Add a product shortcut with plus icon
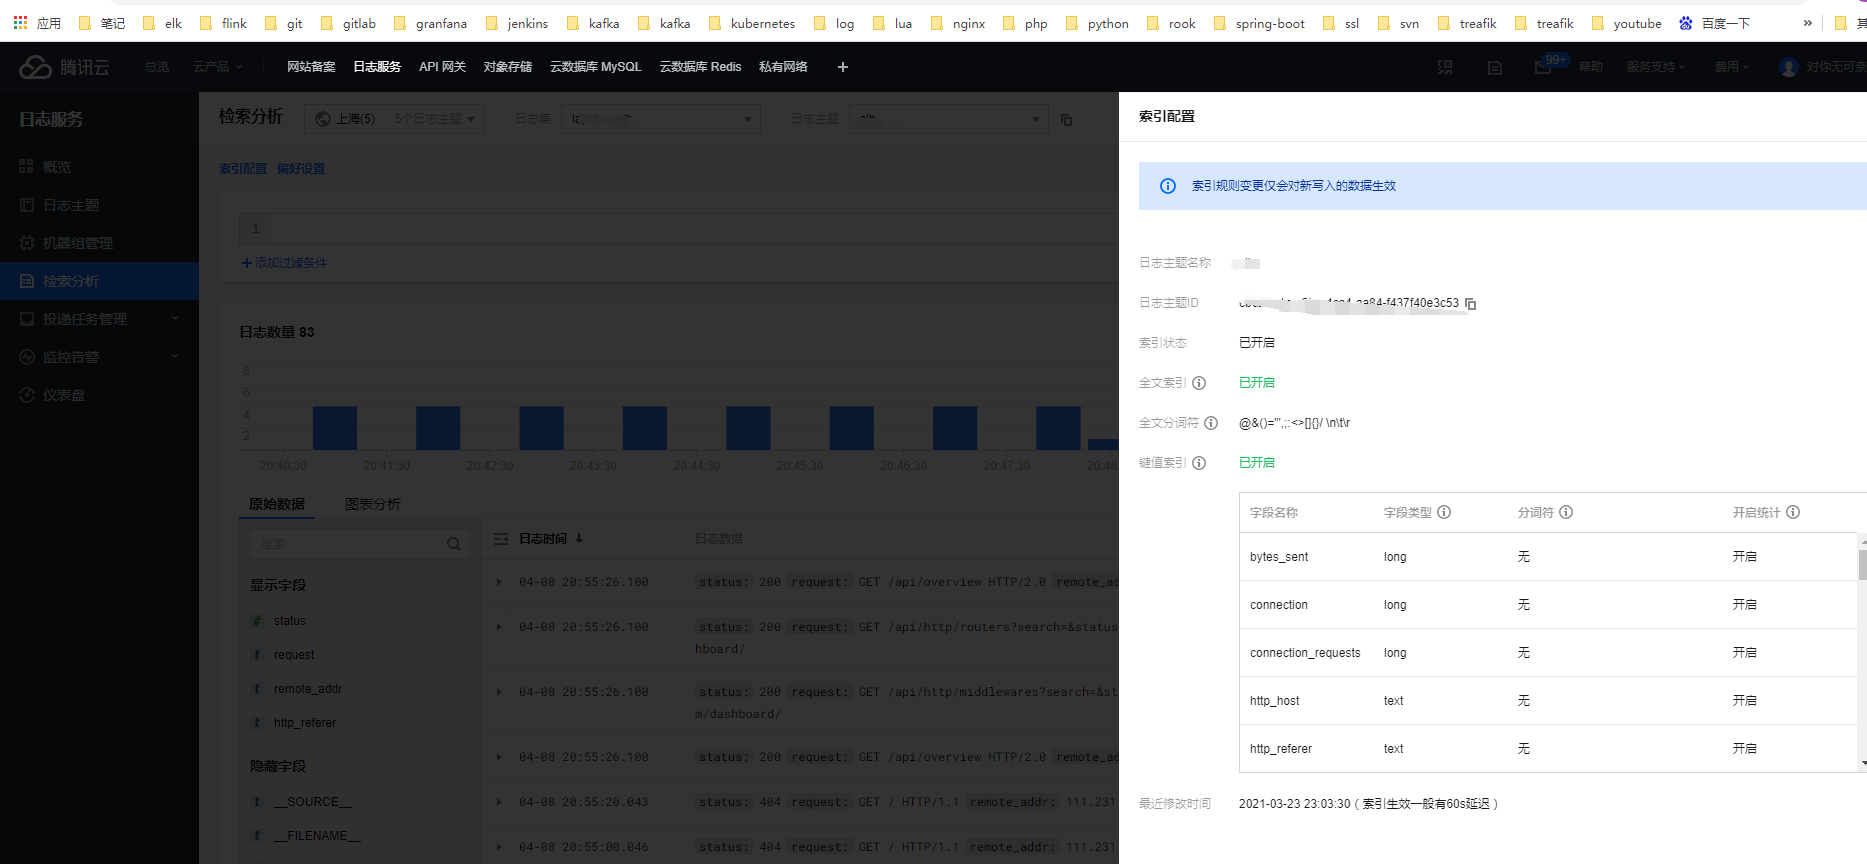Image resolution: width=1867 pixels, height=864 pixels. [x=843, y=67]
